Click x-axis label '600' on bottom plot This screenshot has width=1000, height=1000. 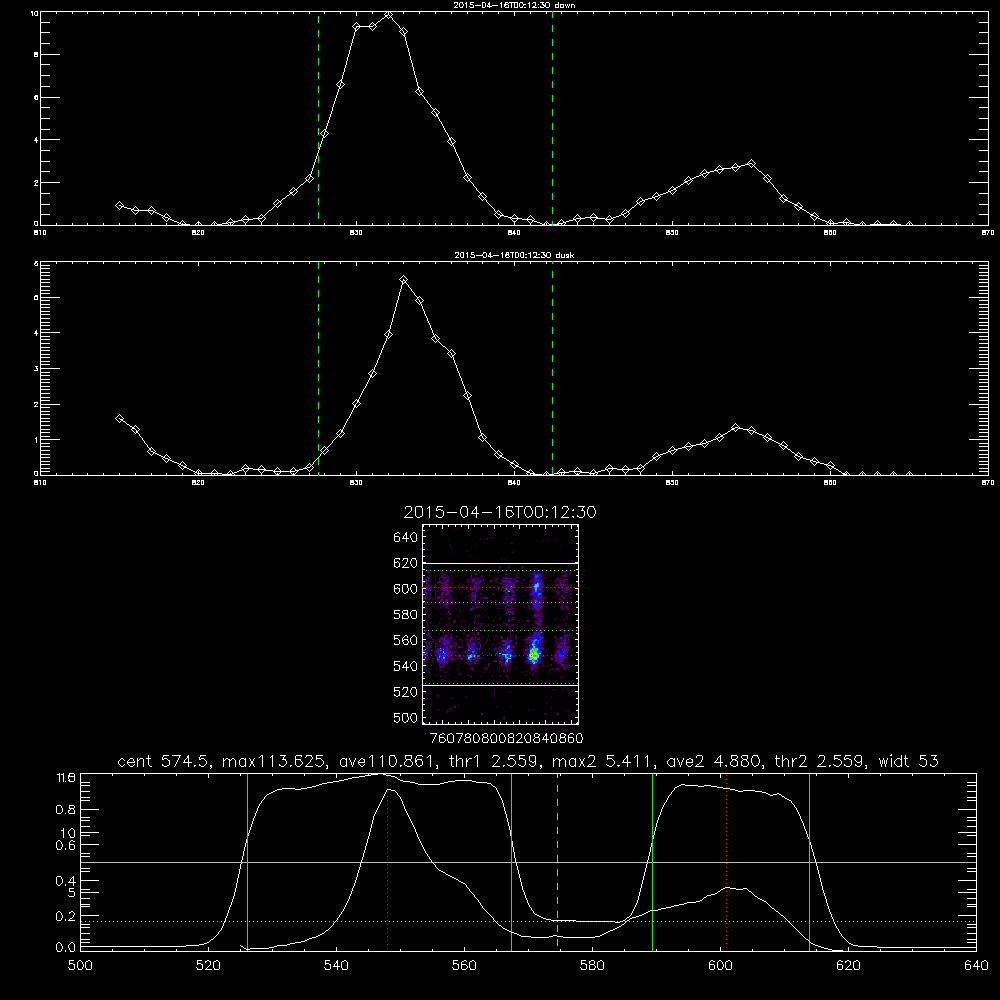coord(721,965)
